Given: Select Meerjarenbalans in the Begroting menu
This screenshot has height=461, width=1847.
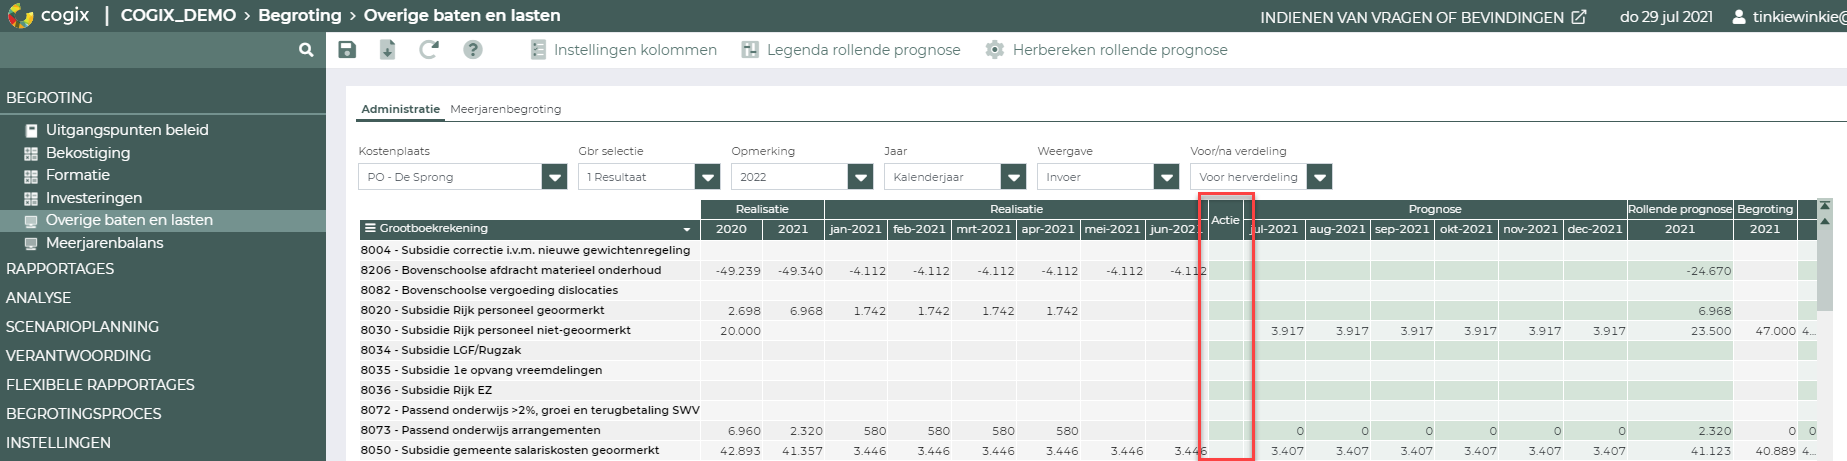Looking at the screenshot, I should coord(104,243).
